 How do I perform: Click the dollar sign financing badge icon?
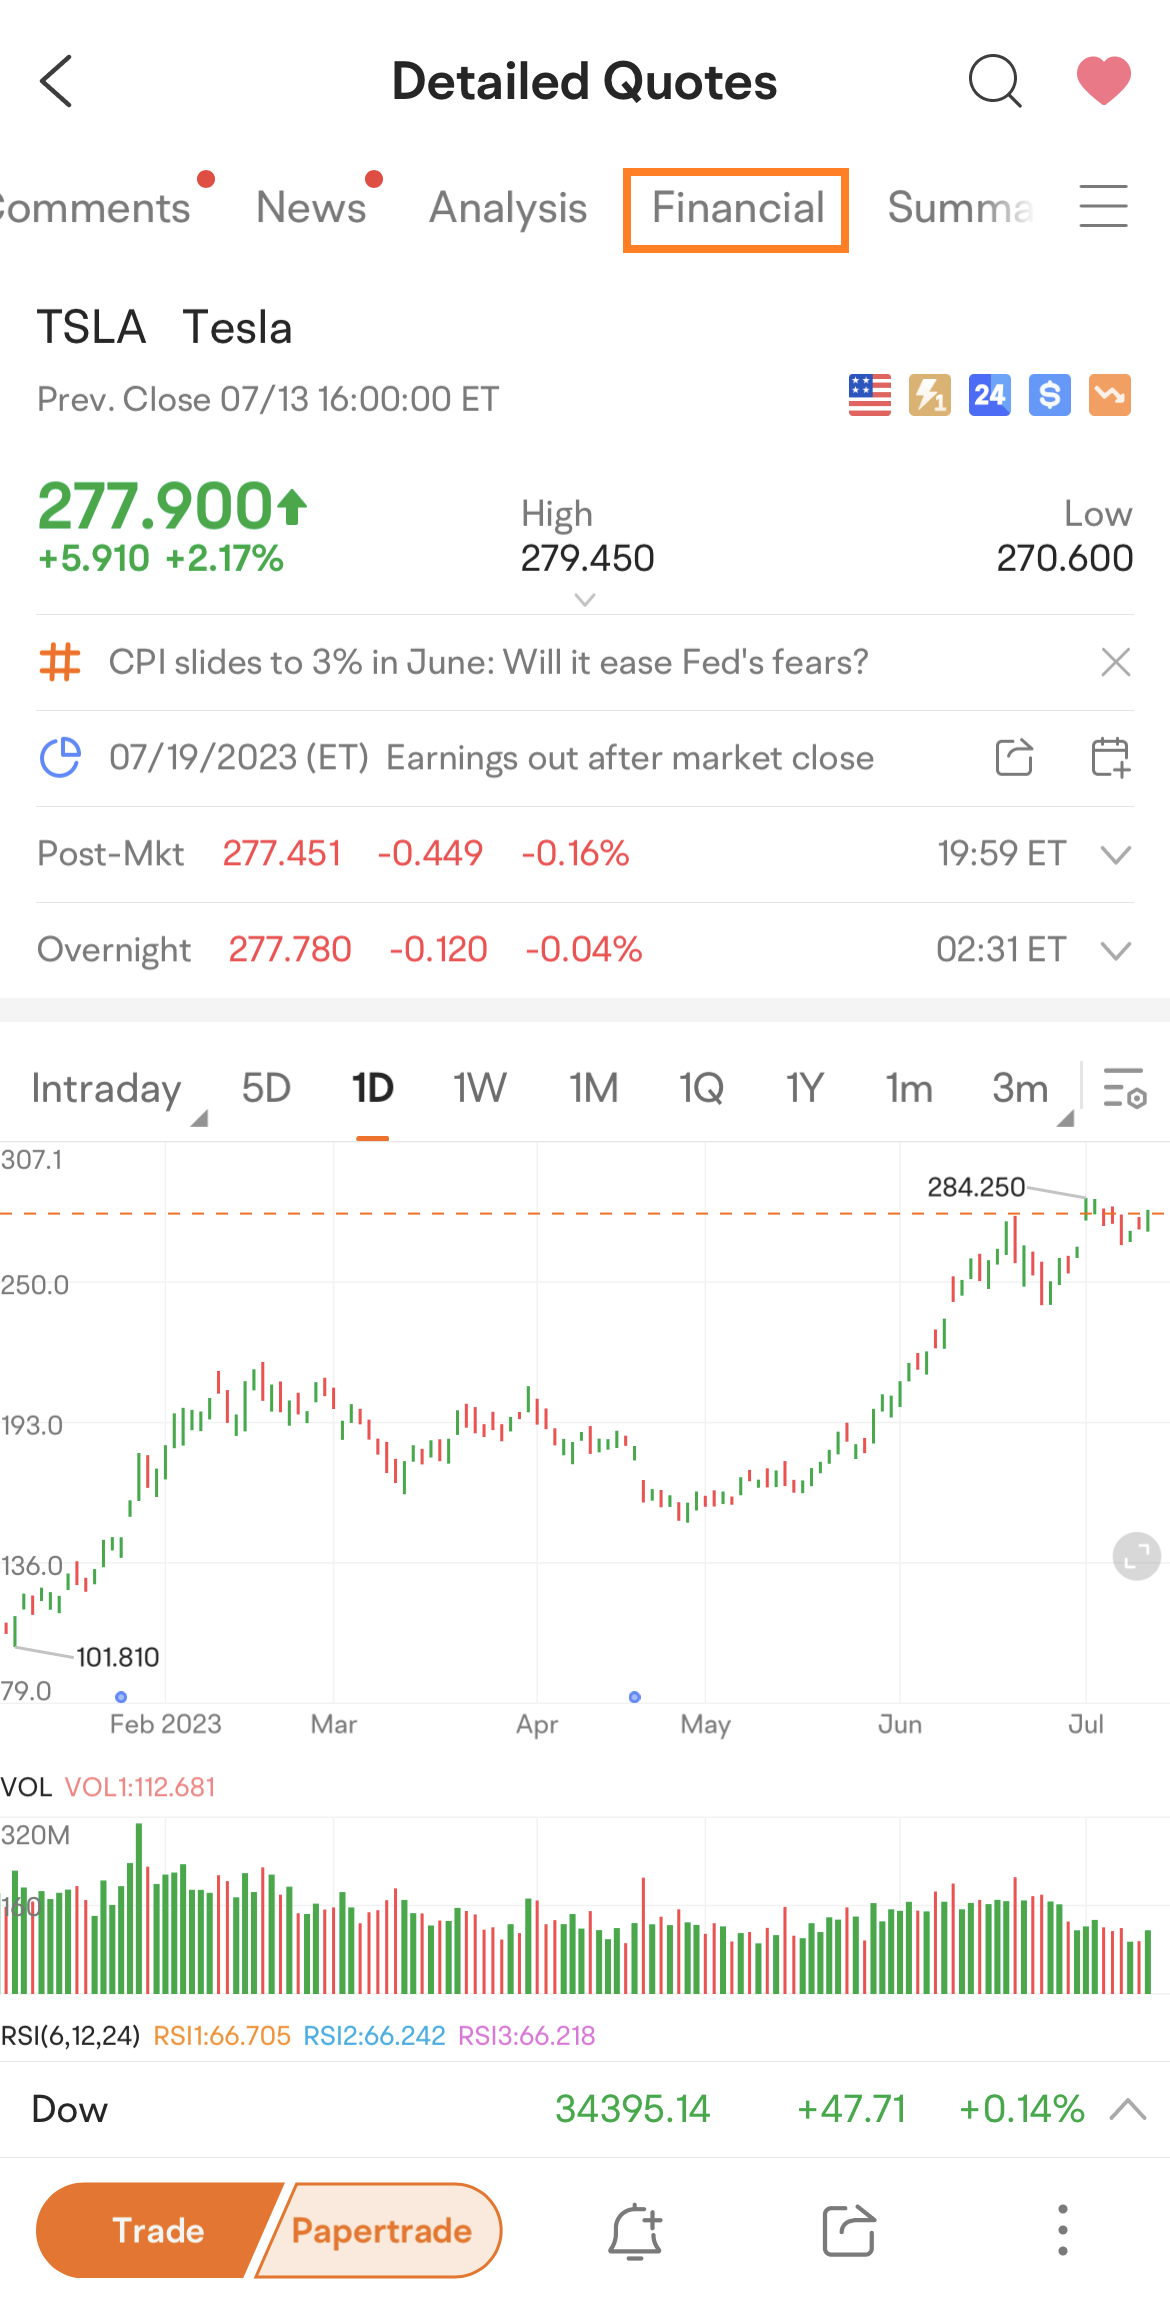[x=1048, y=396]
